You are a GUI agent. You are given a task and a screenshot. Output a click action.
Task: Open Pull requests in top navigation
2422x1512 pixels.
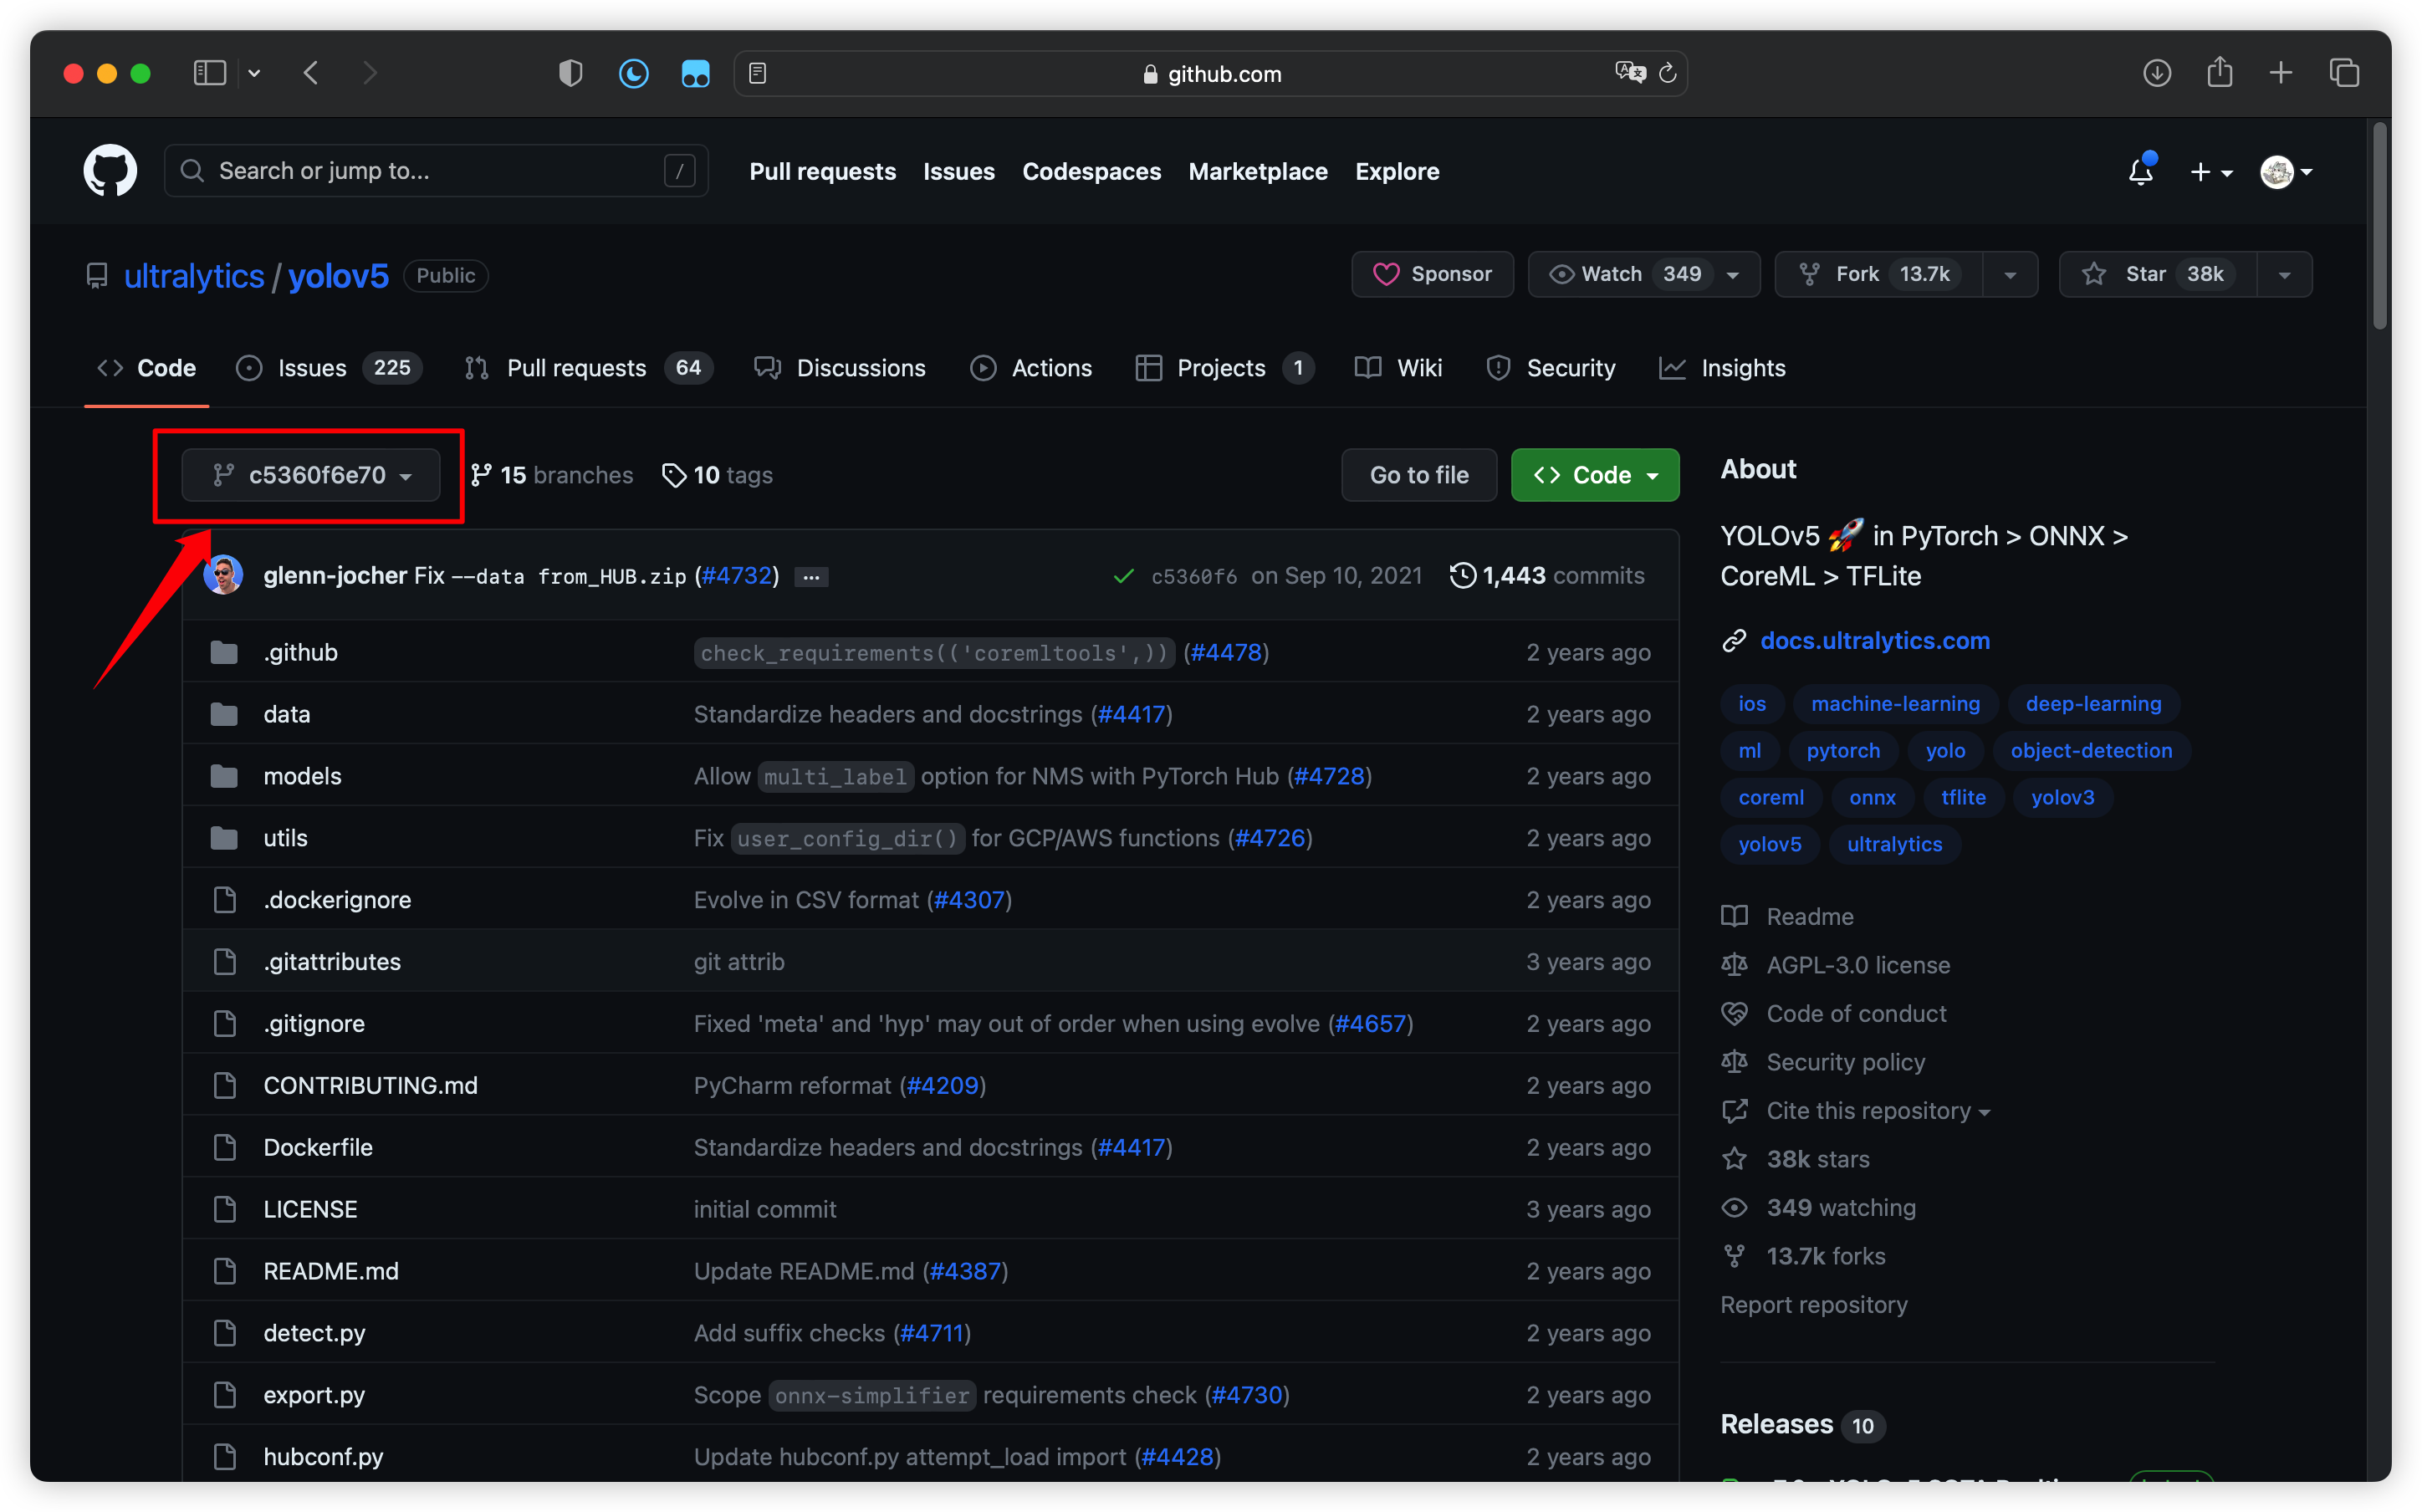coord(822,171)
